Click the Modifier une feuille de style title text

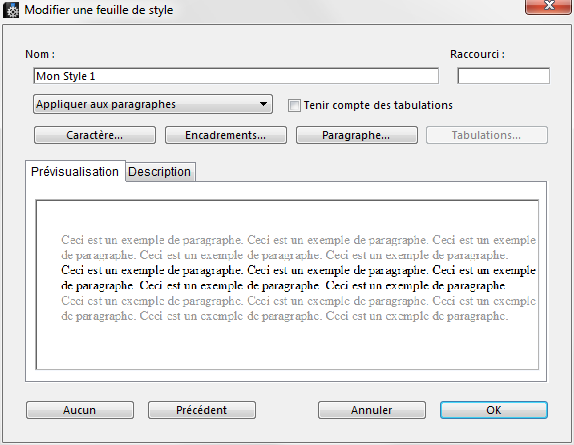tap(99, 10)
